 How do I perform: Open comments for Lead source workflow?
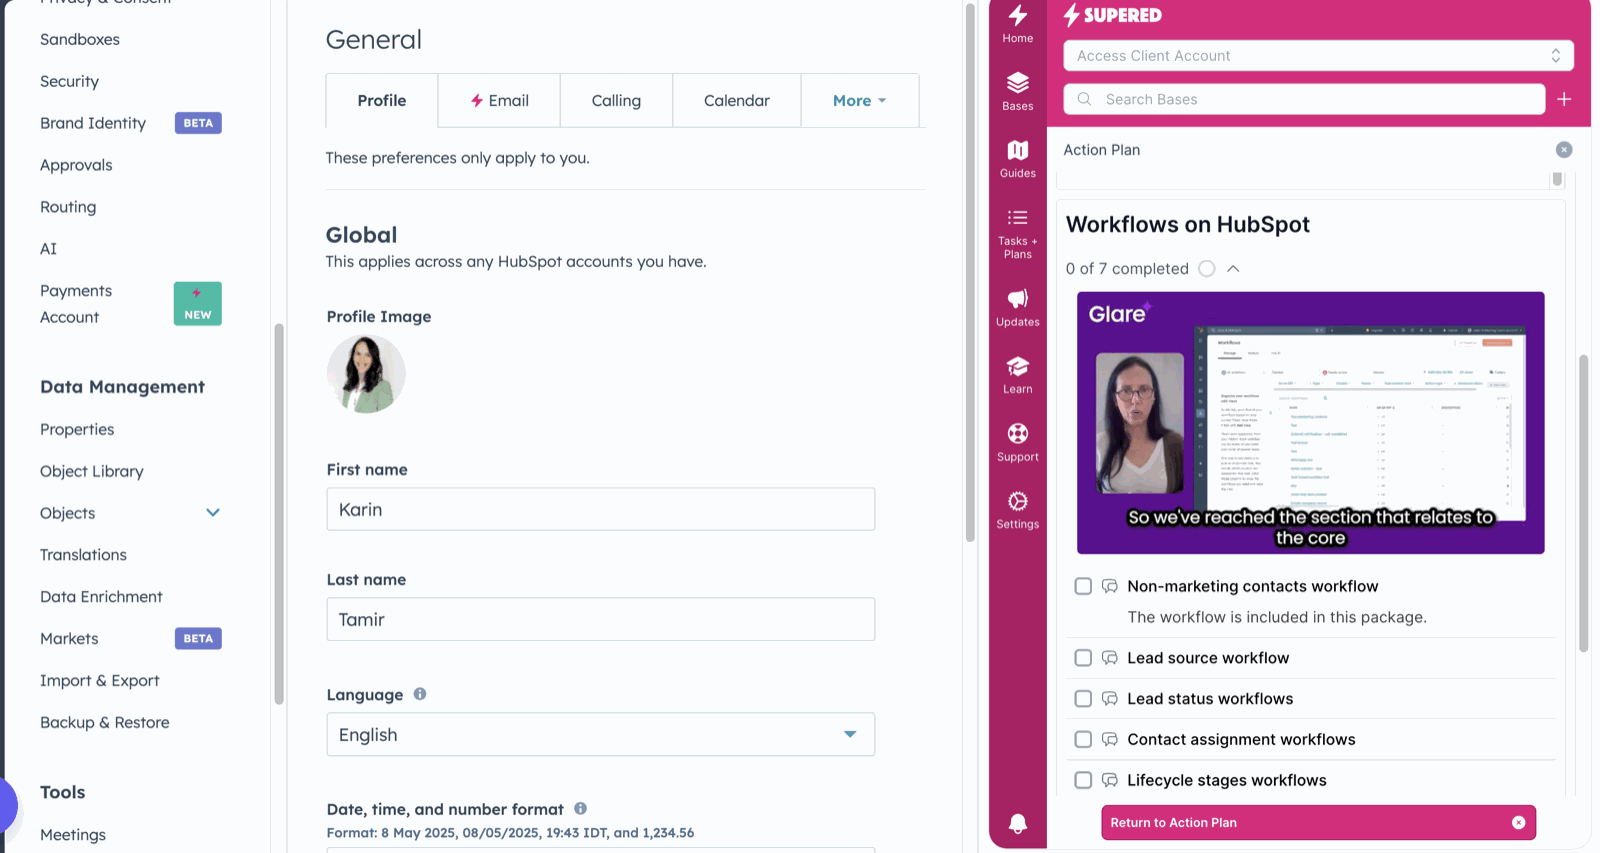pos(1109,658)
